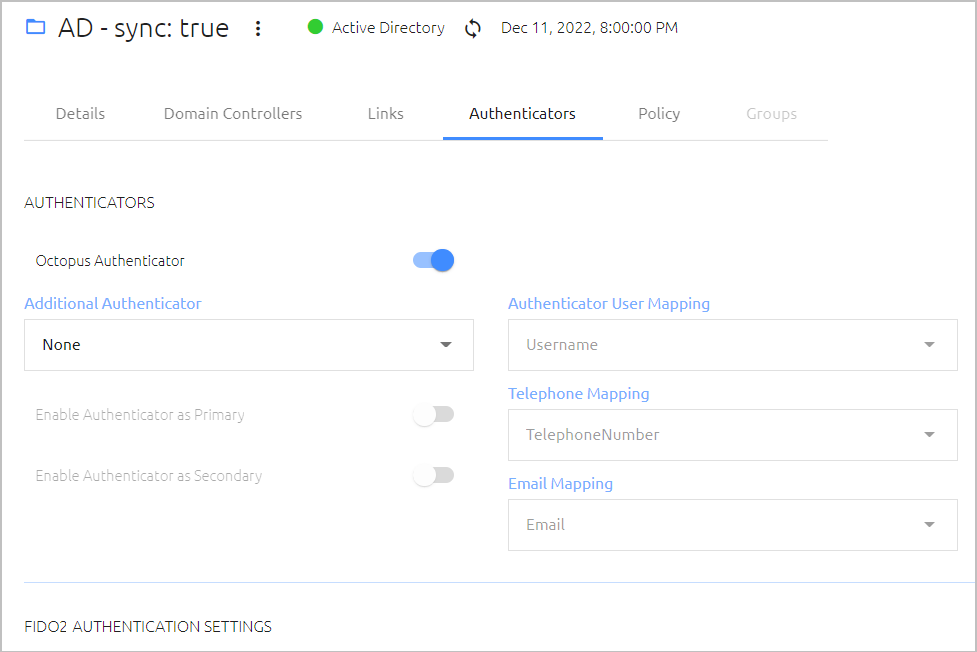The height and width of the screenshot is (652, 977).
Task: Open the Email Mapping dropdown
Action: pyautogui.click(x=733, y=524)
